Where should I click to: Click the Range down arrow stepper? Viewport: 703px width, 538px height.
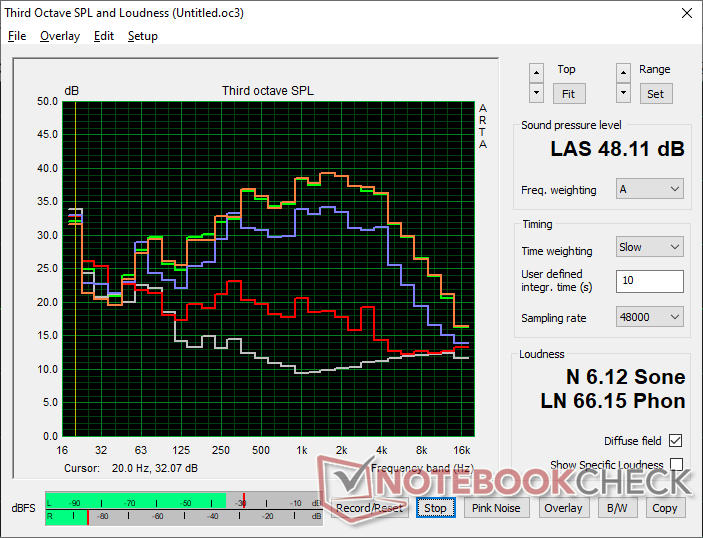[624, 93]
